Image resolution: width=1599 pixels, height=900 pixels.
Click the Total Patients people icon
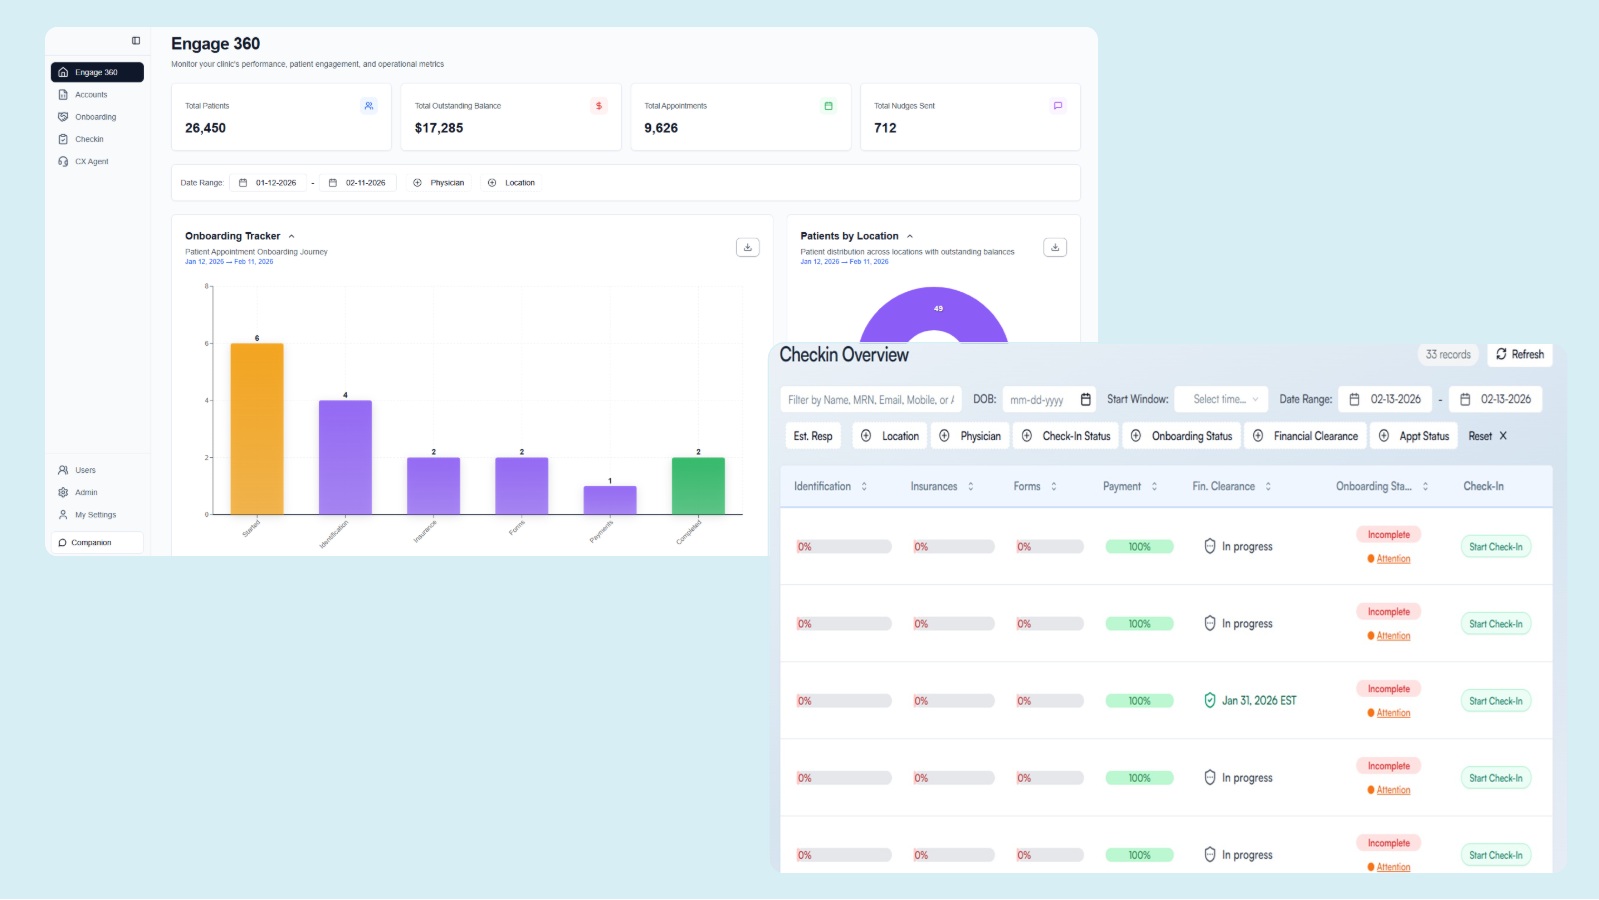pyautogui.click(x=369, y=106)
